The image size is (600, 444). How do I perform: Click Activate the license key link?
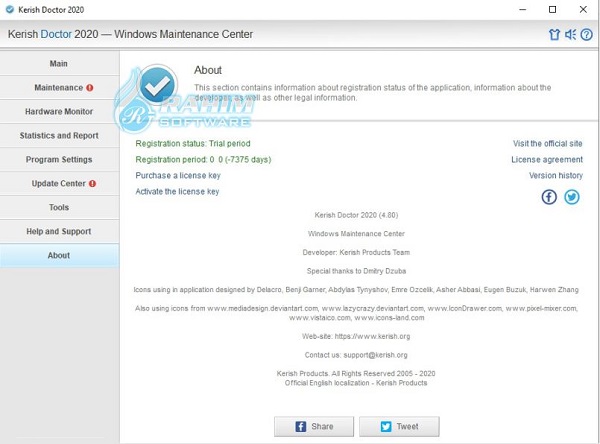[177, 191]
